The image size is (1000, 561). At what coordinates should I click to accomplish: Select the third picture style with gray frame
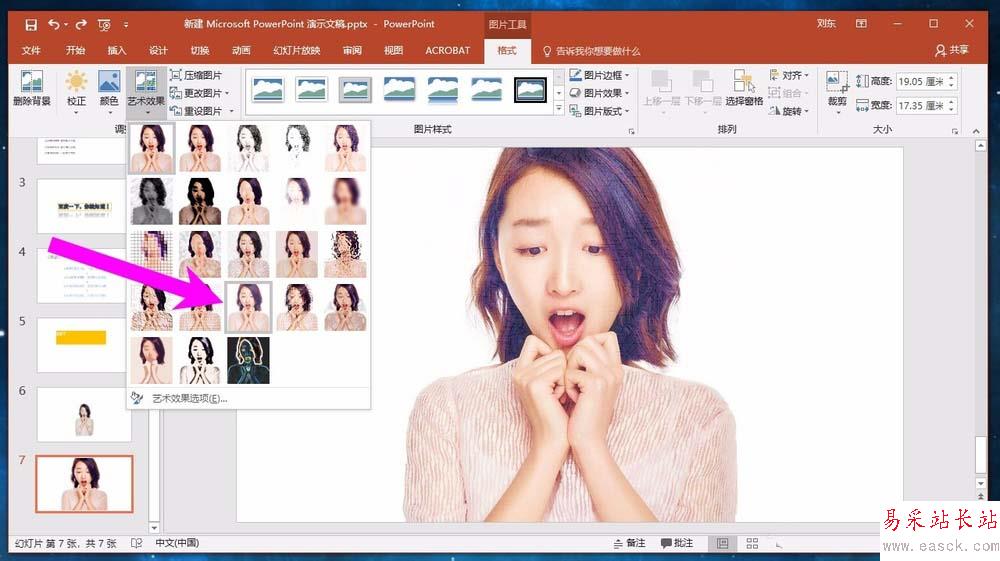355,90
